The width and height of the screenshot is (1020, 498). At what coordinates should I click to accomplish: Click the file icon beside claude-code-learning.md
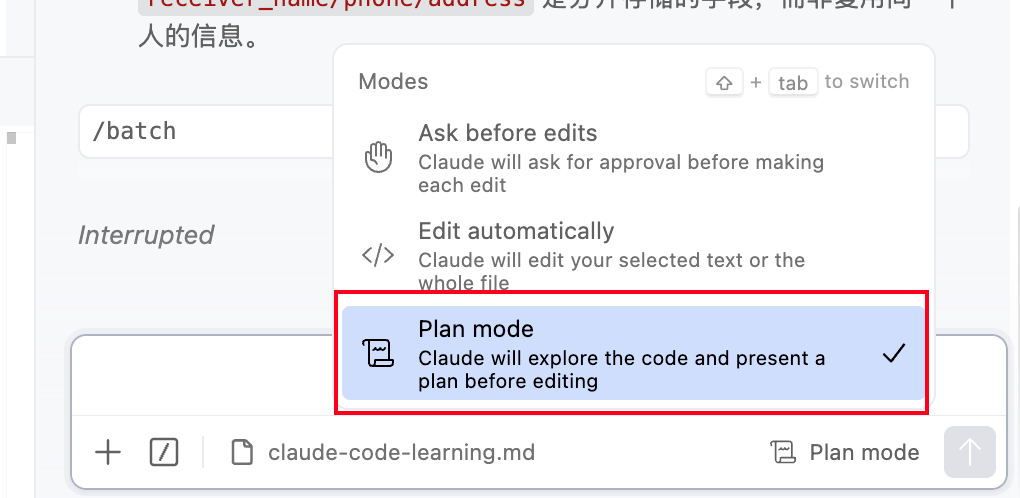point(242,452)
